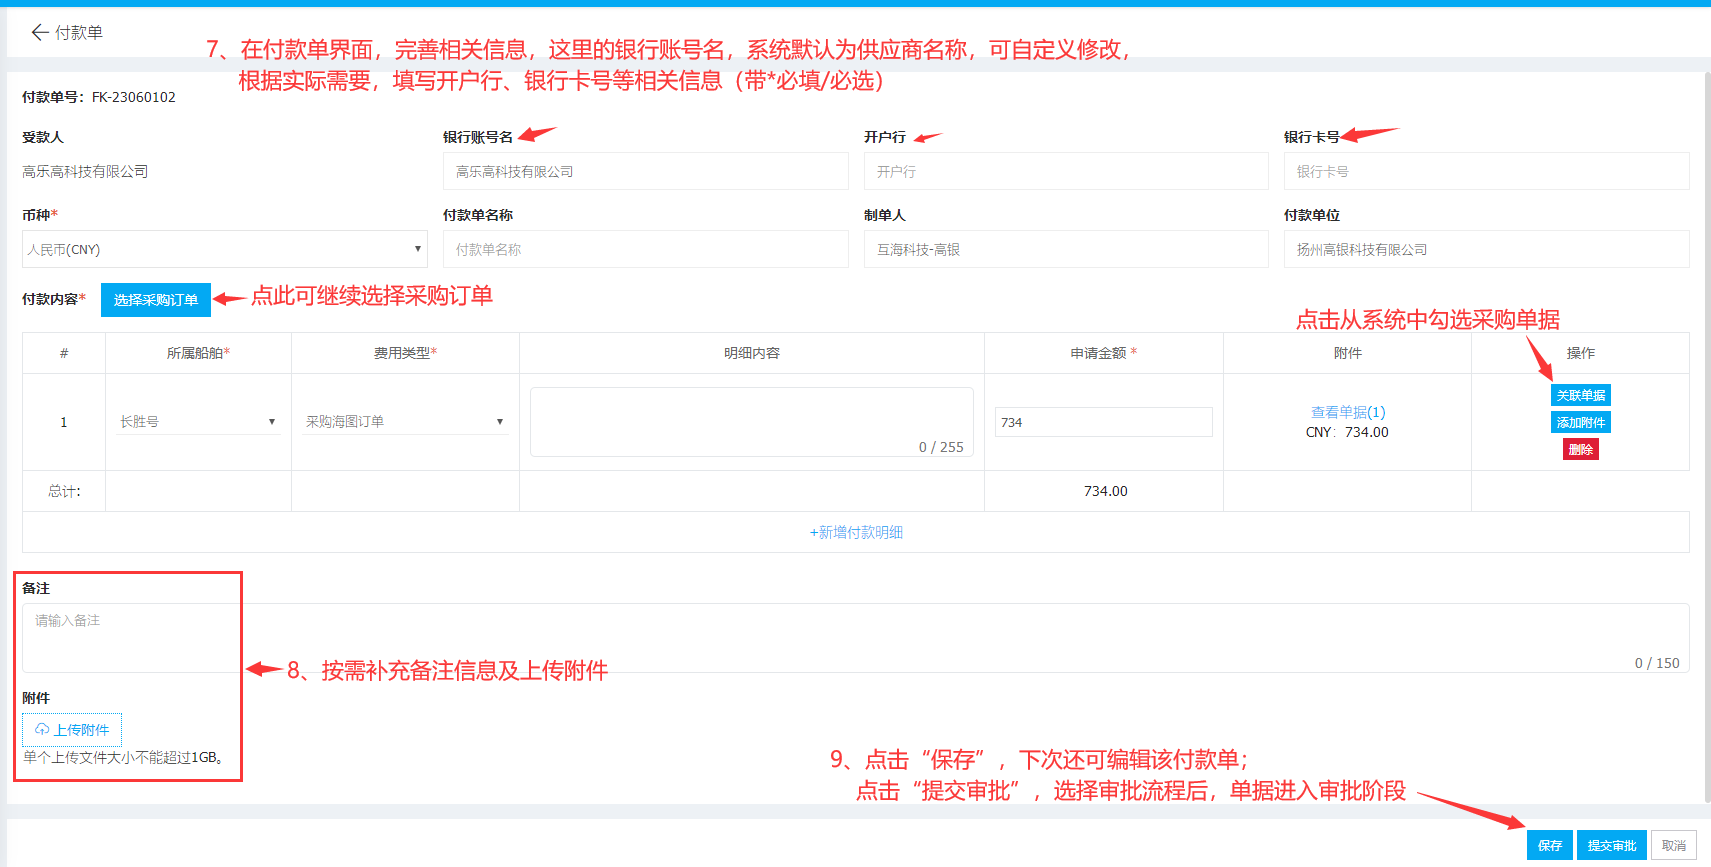Click the 备注 text area
The image size is (1711, 867).
click(856, 638)
